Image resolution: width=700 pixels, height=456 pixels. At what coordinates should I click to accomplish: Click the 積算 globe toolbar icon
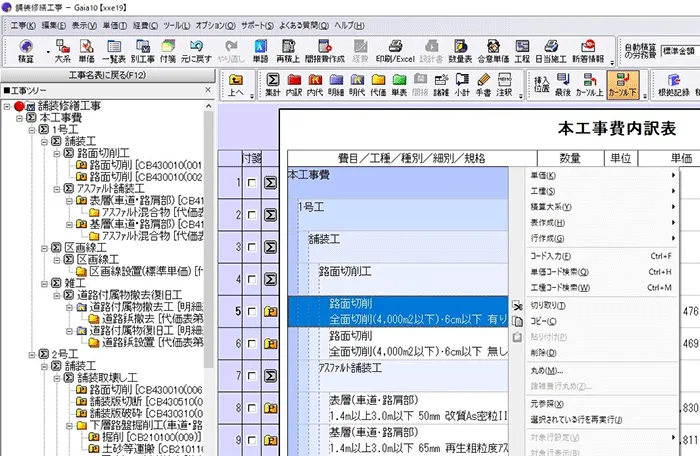pyautogui.click(x=26, y=50)
